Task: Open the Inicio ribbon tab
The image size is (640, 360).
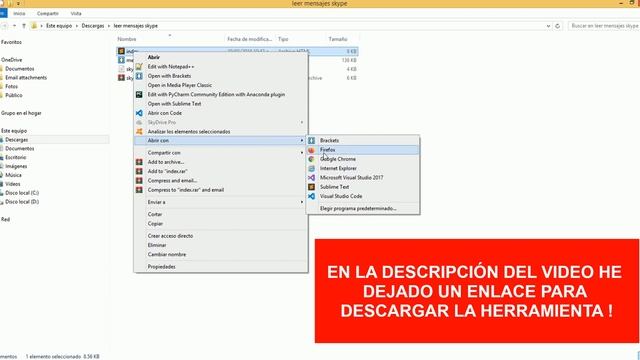Action: 19,13
